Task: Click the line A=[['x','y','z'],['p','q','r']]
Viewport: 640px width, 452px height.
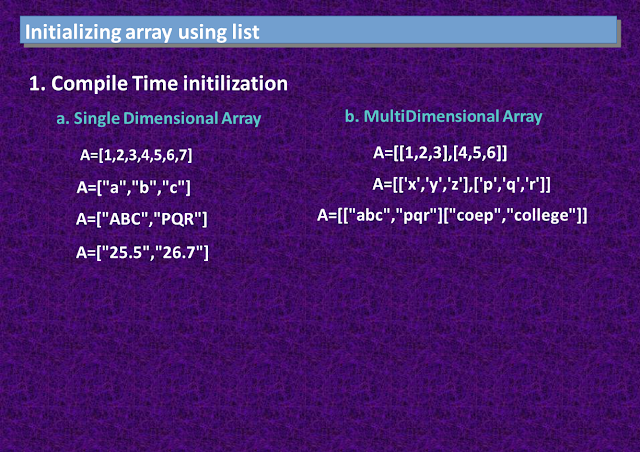Action: click(x=461, y=185)
